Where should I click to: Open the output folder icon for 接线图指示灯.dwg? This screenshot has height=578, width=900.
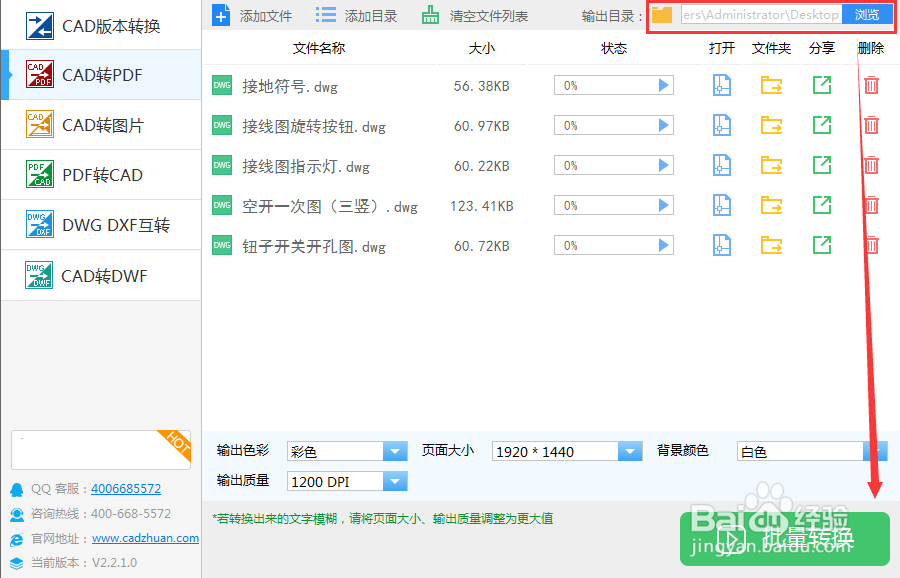[x=771, y=164]
